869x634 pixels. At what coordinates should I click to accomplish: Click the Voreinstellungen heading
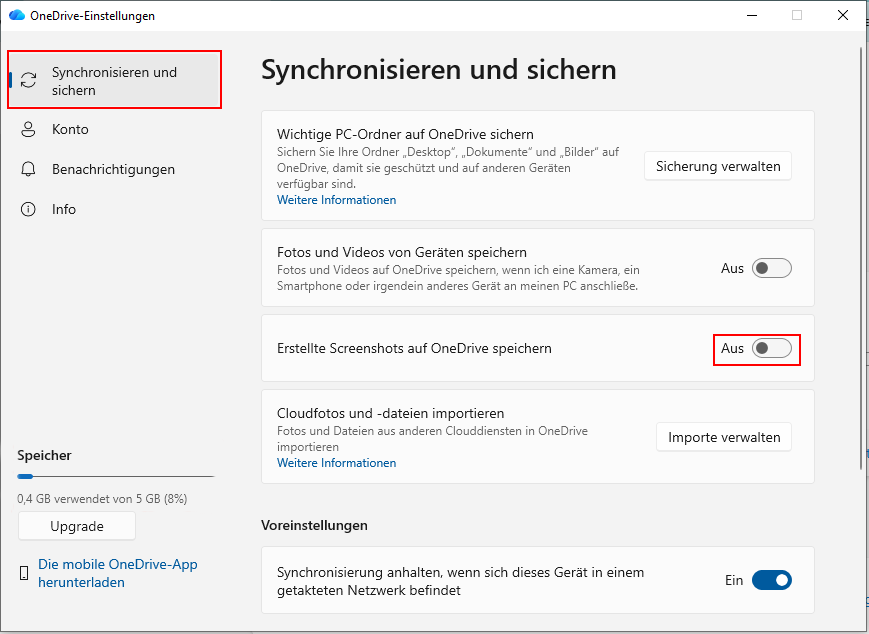pyautogui.click(x=314, y=525)
